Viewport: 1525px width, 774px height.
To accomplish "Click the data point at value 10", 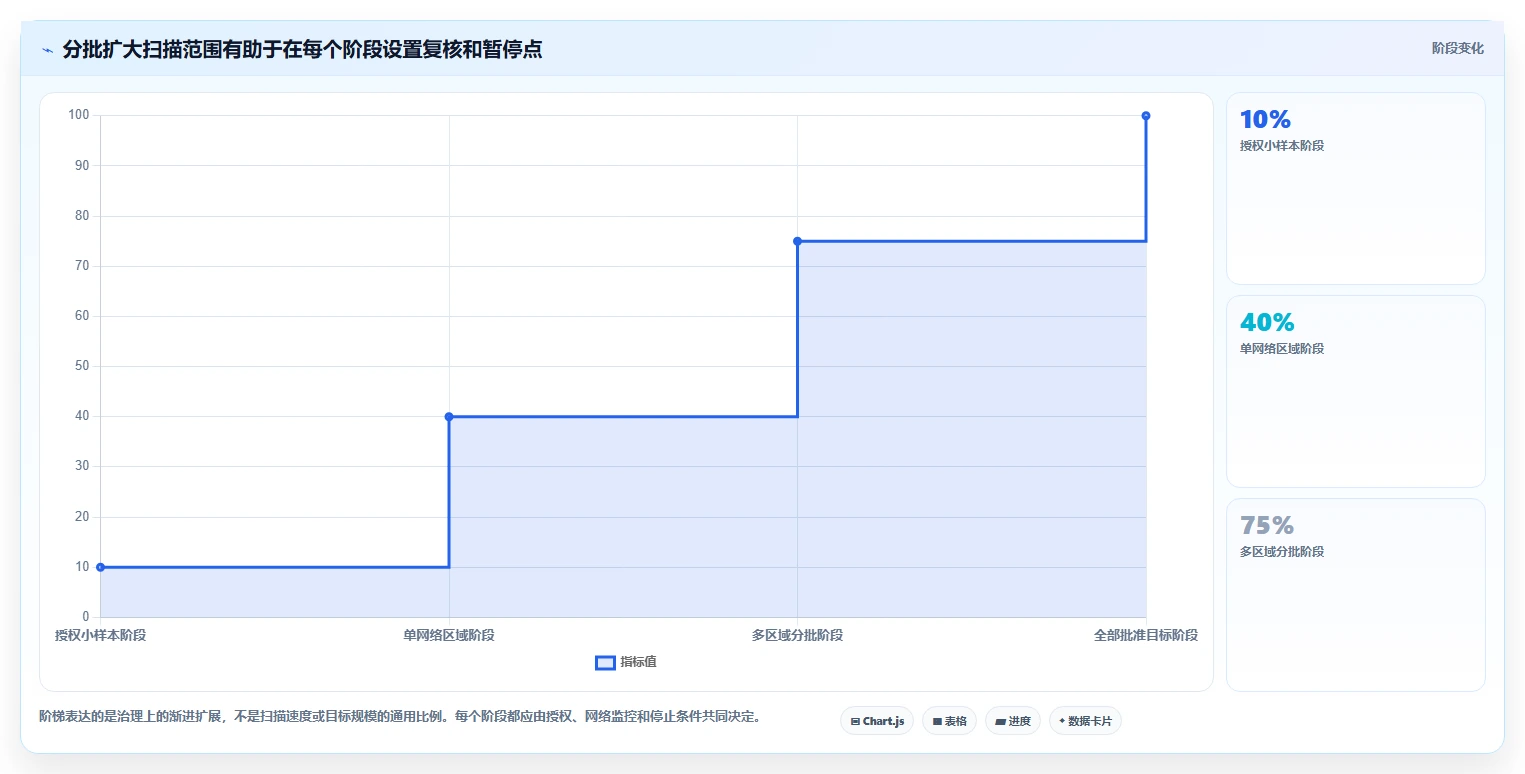I will pos(100,567).
